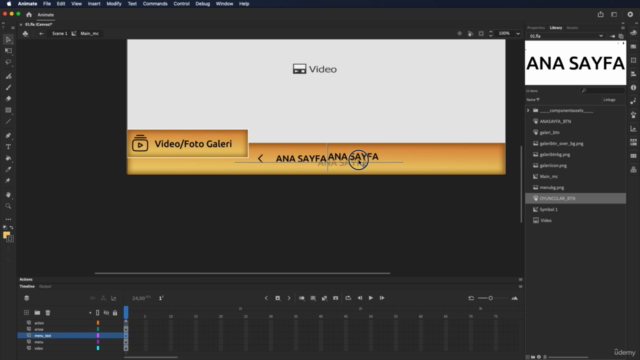The width and height of the screenshot is (640, 360).
Task: Open the Help menu
Action: (x=244, y=4)
